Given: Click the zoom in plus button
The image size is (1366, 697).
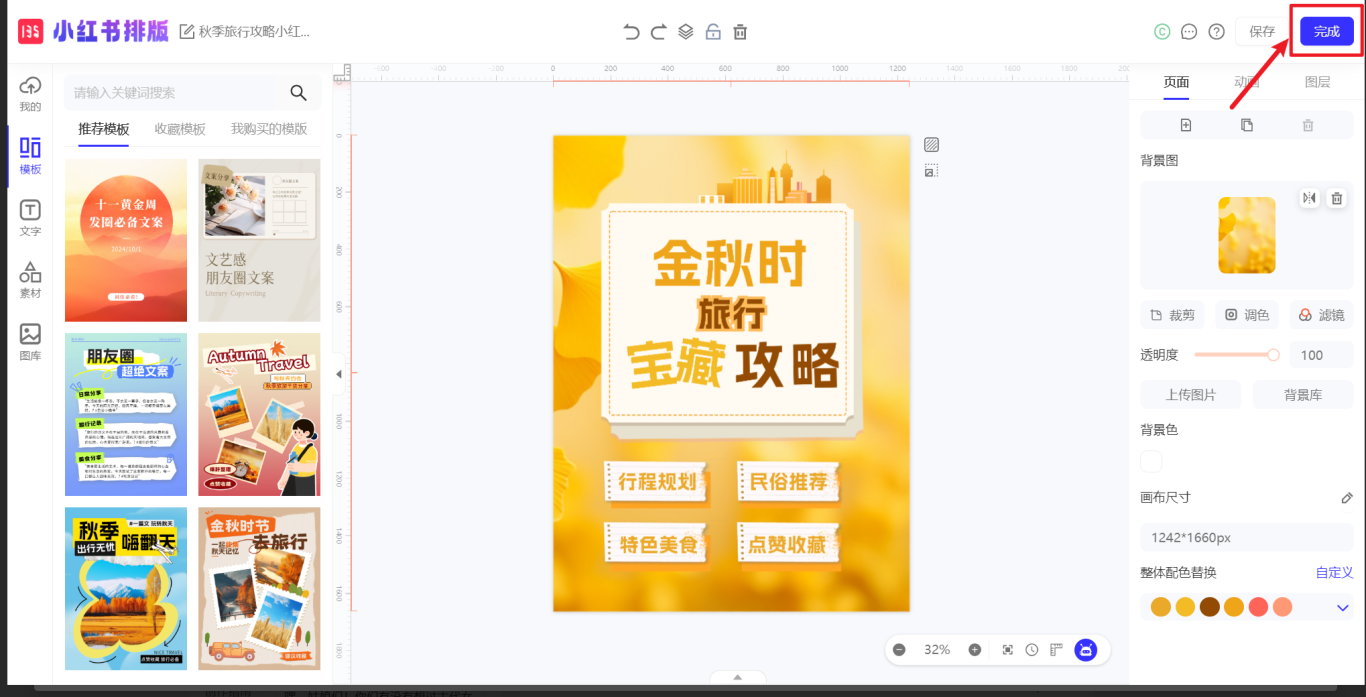Looking at the screenshot, I should pyautogui.click(x=974, y=650).
